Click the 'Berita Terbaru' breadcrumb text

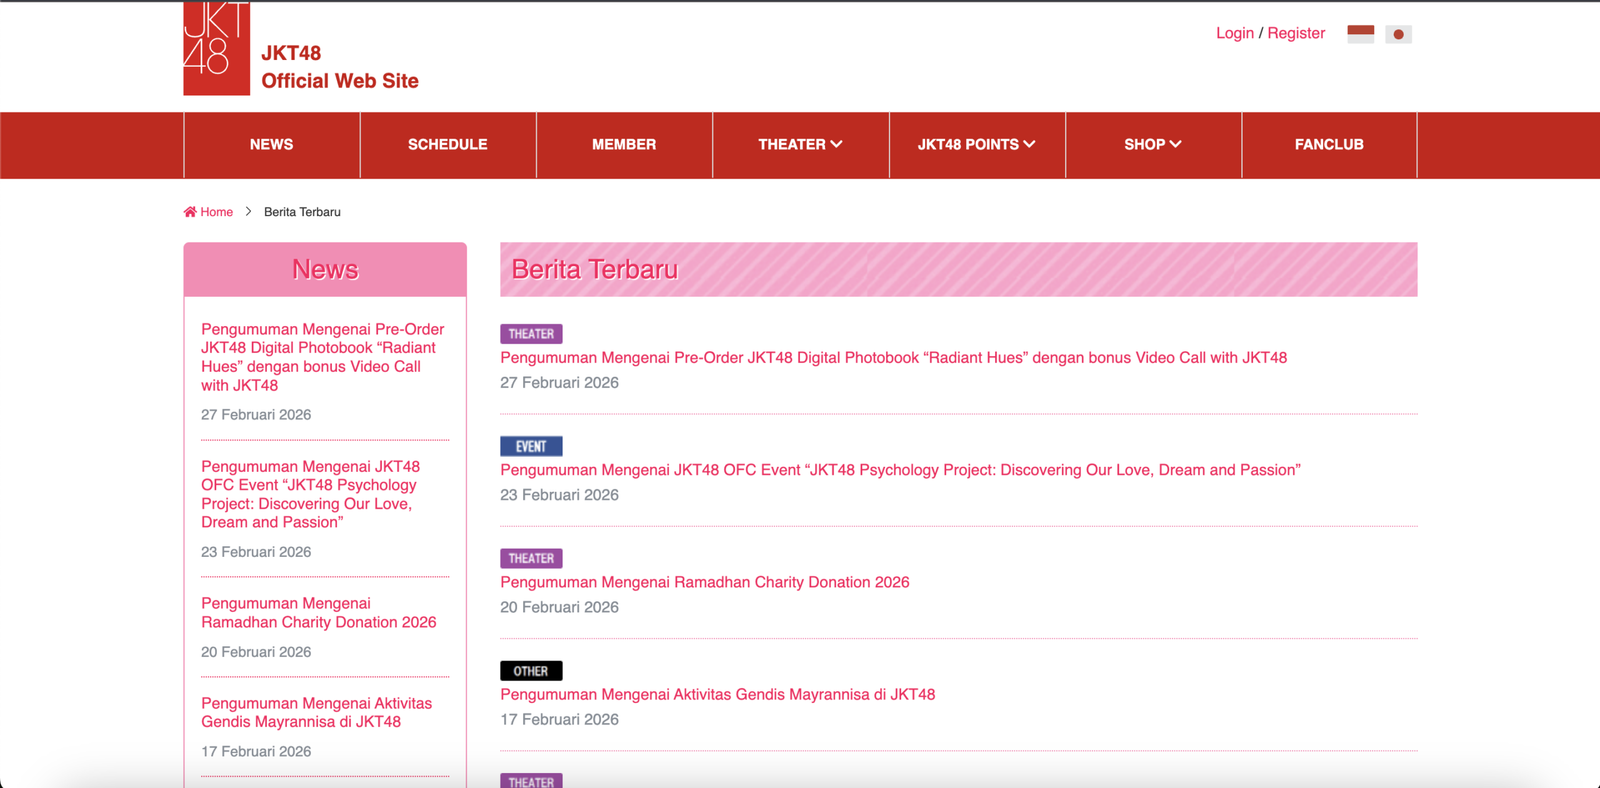coord(302,212)
